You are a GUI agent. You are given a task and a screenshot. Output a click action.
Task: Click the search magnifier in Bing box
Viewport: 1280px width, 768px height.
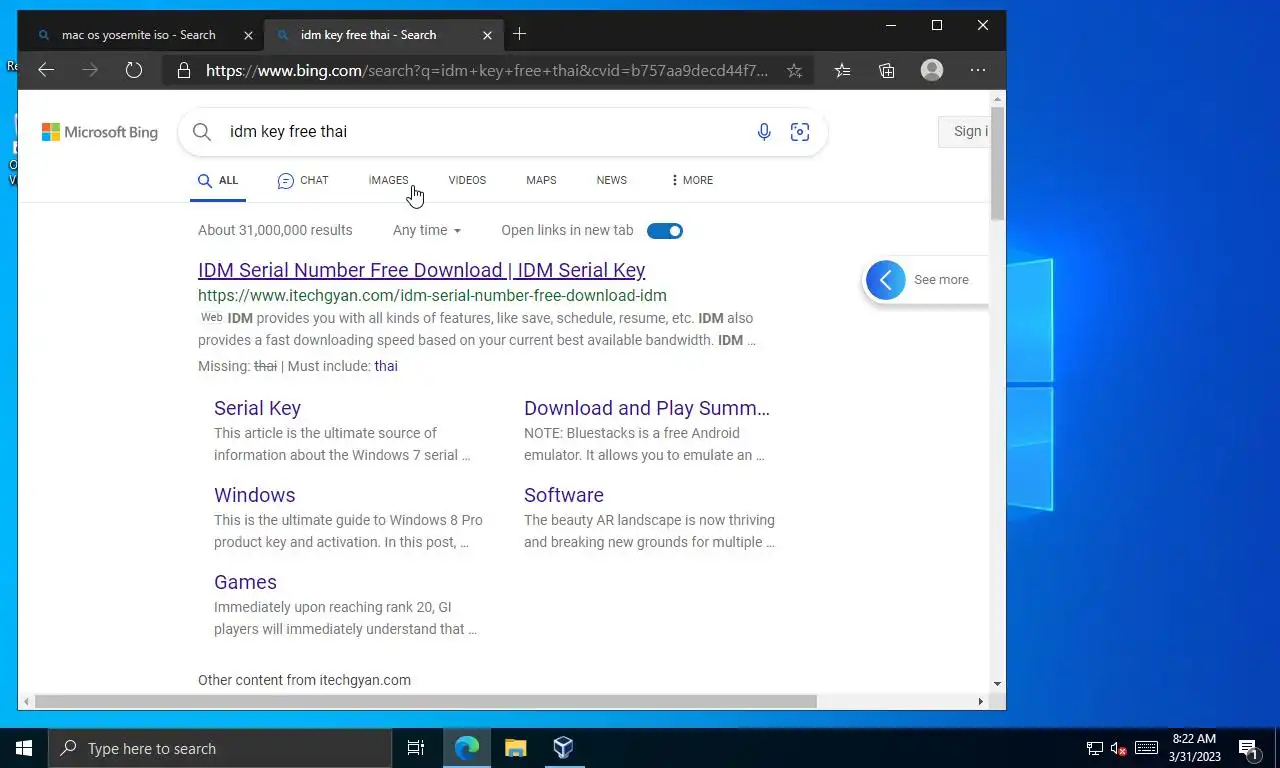point(202,132)
